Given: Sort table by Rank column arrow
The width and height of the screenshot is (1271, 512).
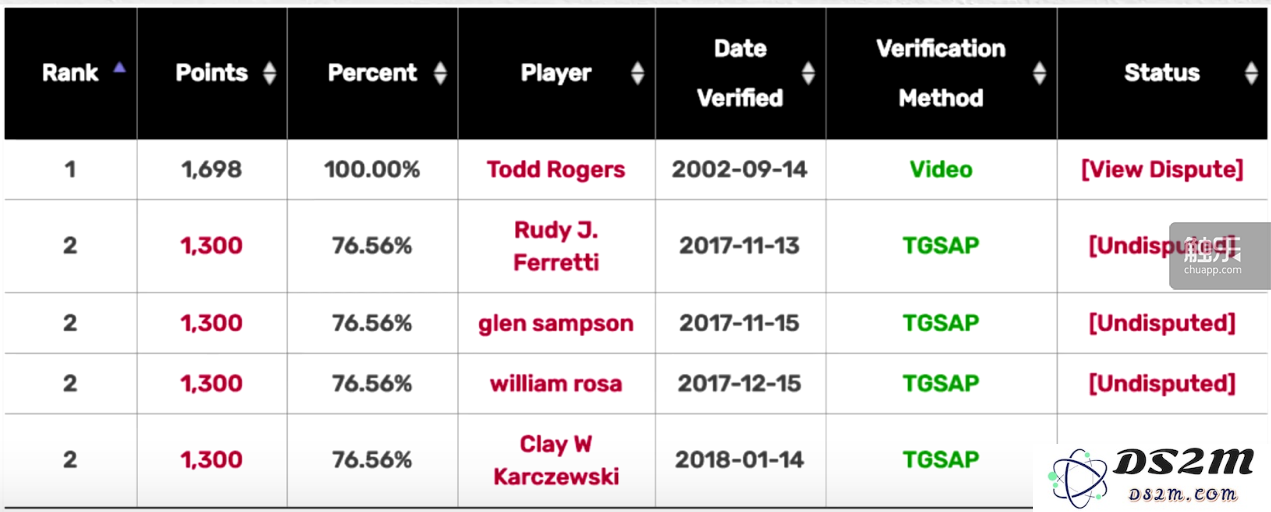Looking at the screenshot, I should (x=120, y=68).
